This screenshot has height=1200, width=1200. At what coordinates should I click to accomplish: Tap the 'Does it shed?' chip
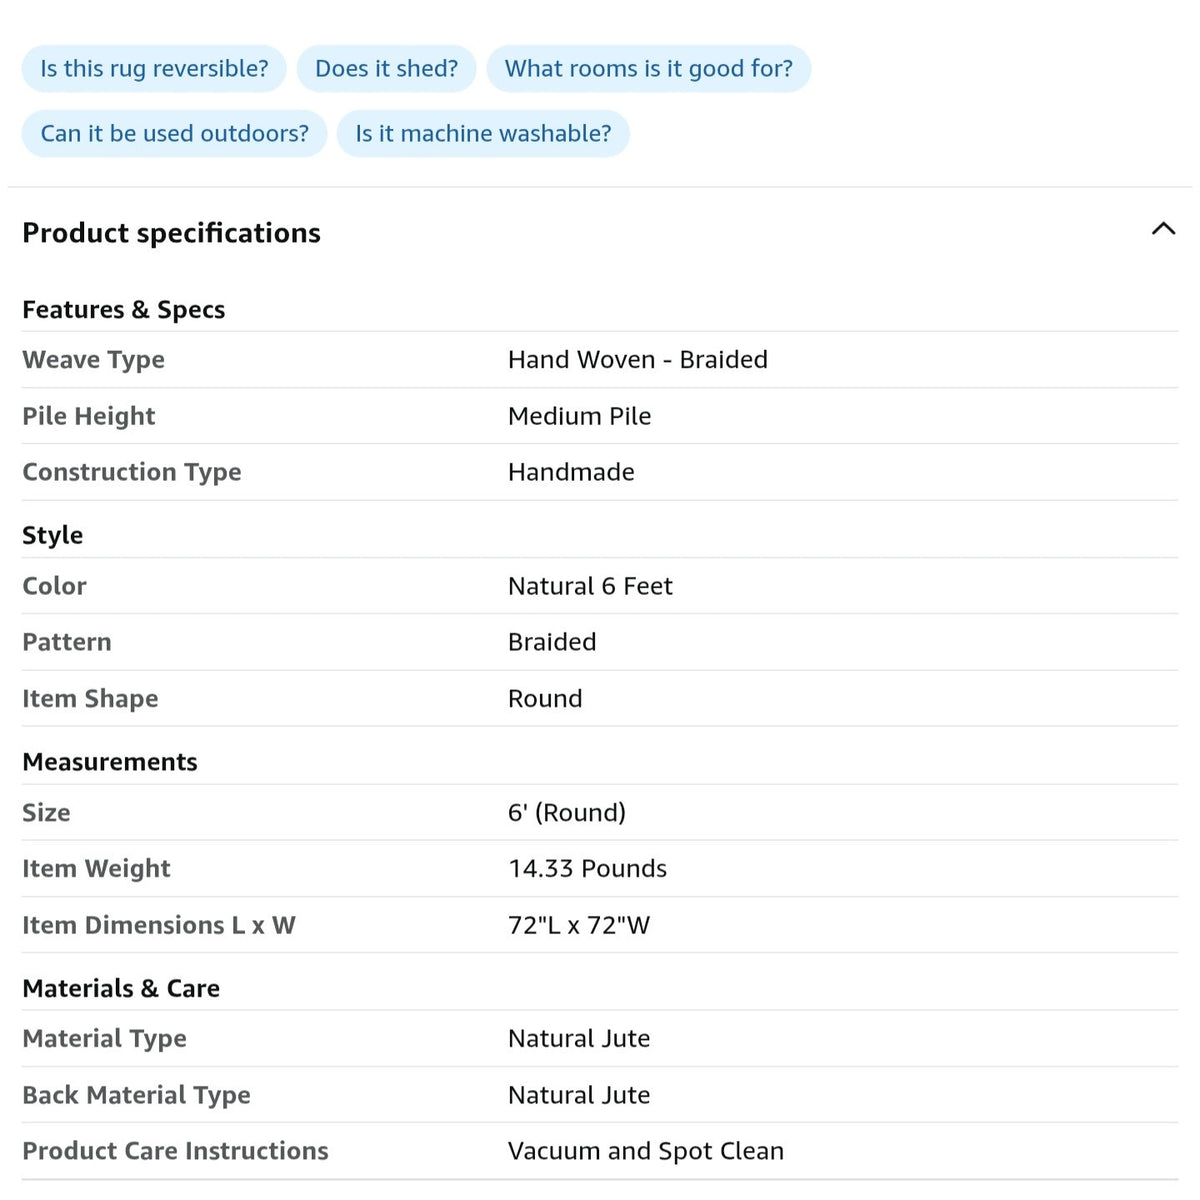point(386,68)
